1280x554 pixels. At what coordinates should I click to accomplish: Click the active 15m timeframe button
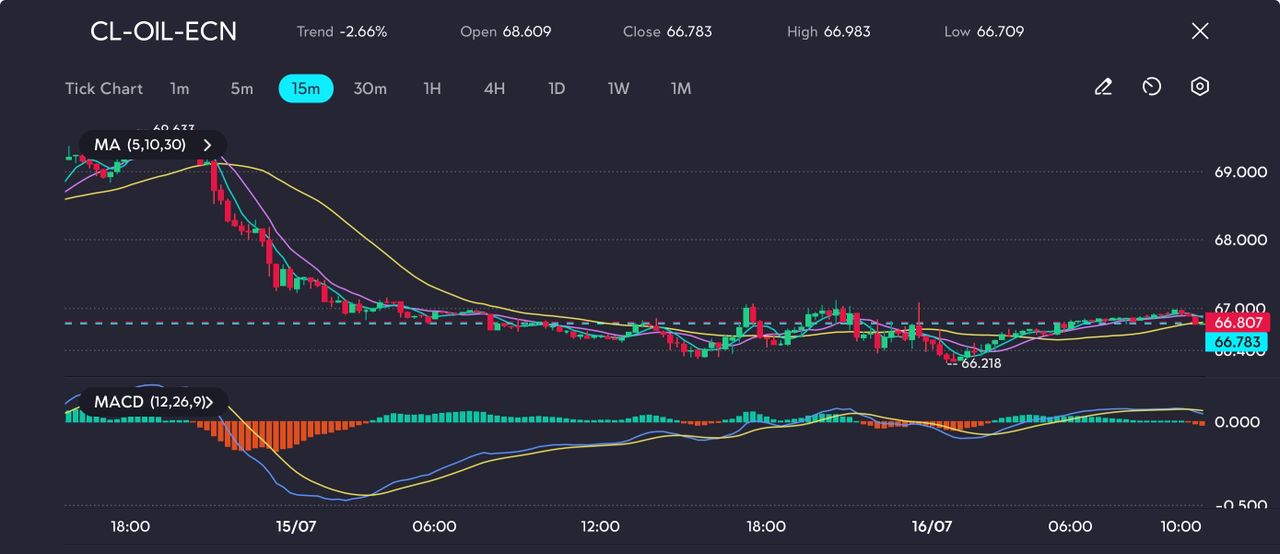pos(306,89)
